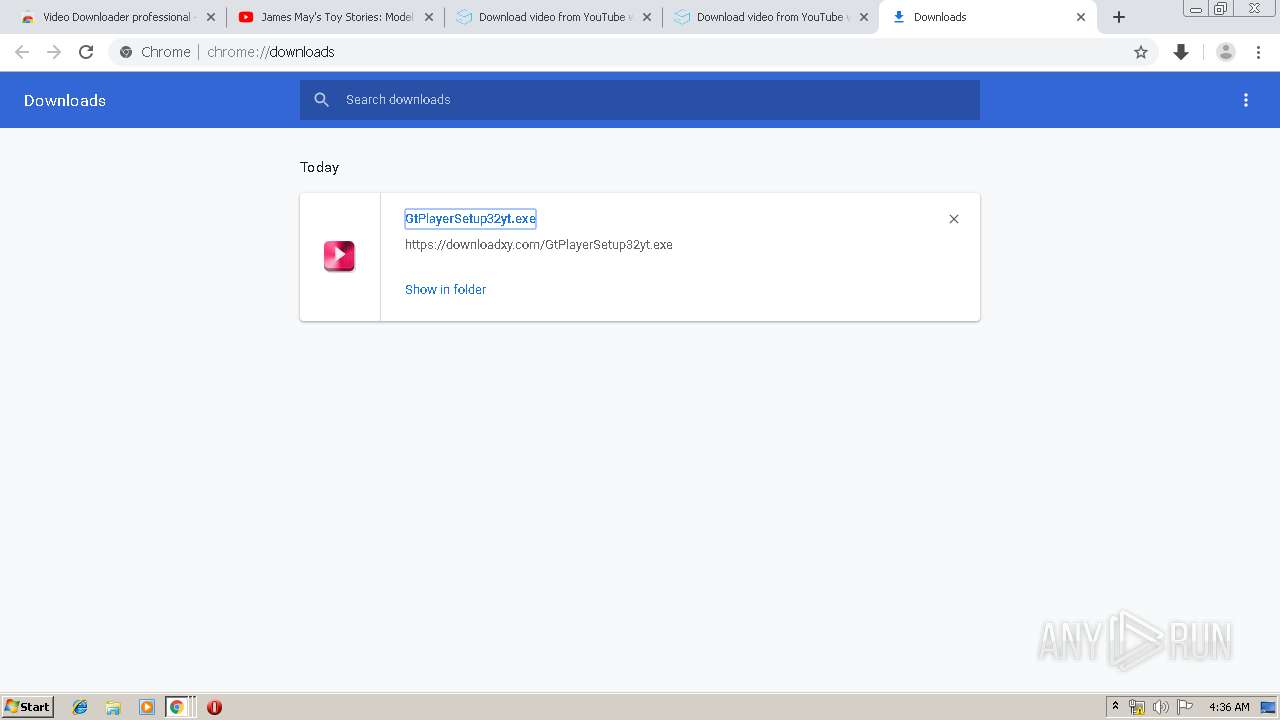Close the Downloads tab
The image size is (1280, 720).
[x=1081, y=17]
